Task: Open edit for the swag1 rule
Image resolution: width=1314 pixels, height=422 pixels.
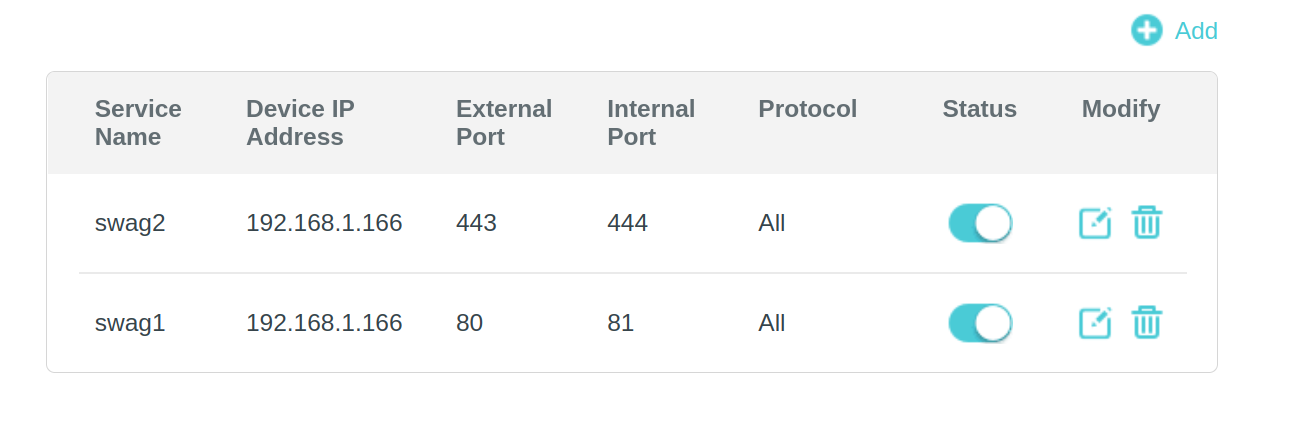Action: (1095, 322)
